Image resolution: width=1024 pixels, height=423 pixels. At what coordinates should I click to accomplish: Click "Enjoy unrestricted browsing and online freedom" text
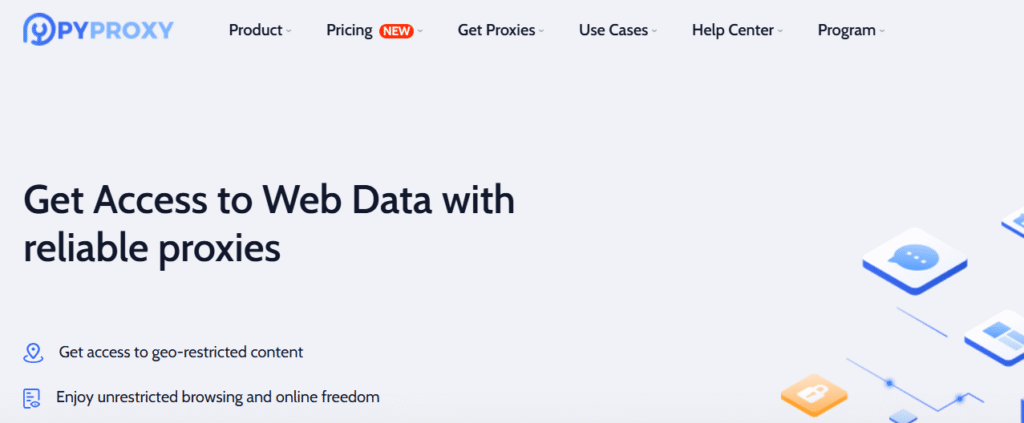click(218, 397)
